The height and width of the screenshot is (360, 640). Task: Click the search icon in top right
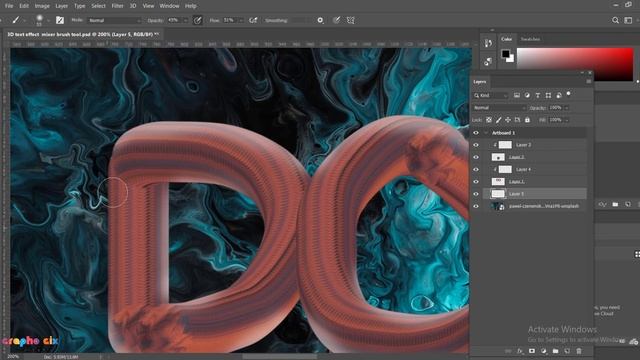(x=615, y=20)
